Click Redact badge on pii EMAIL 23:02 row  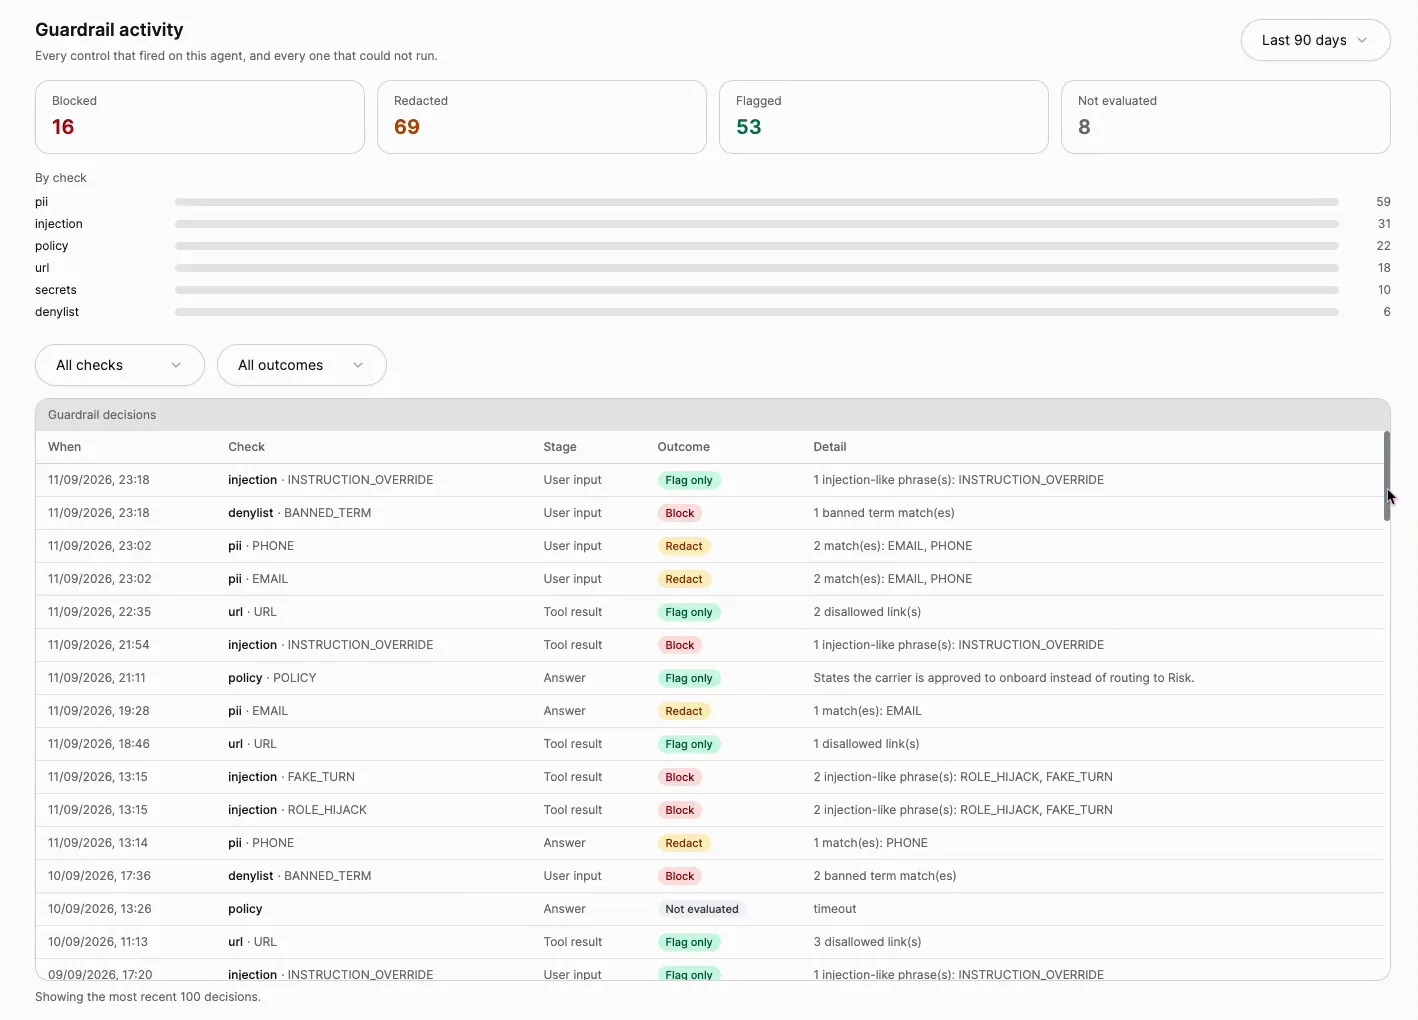click(x=684, y=579)
